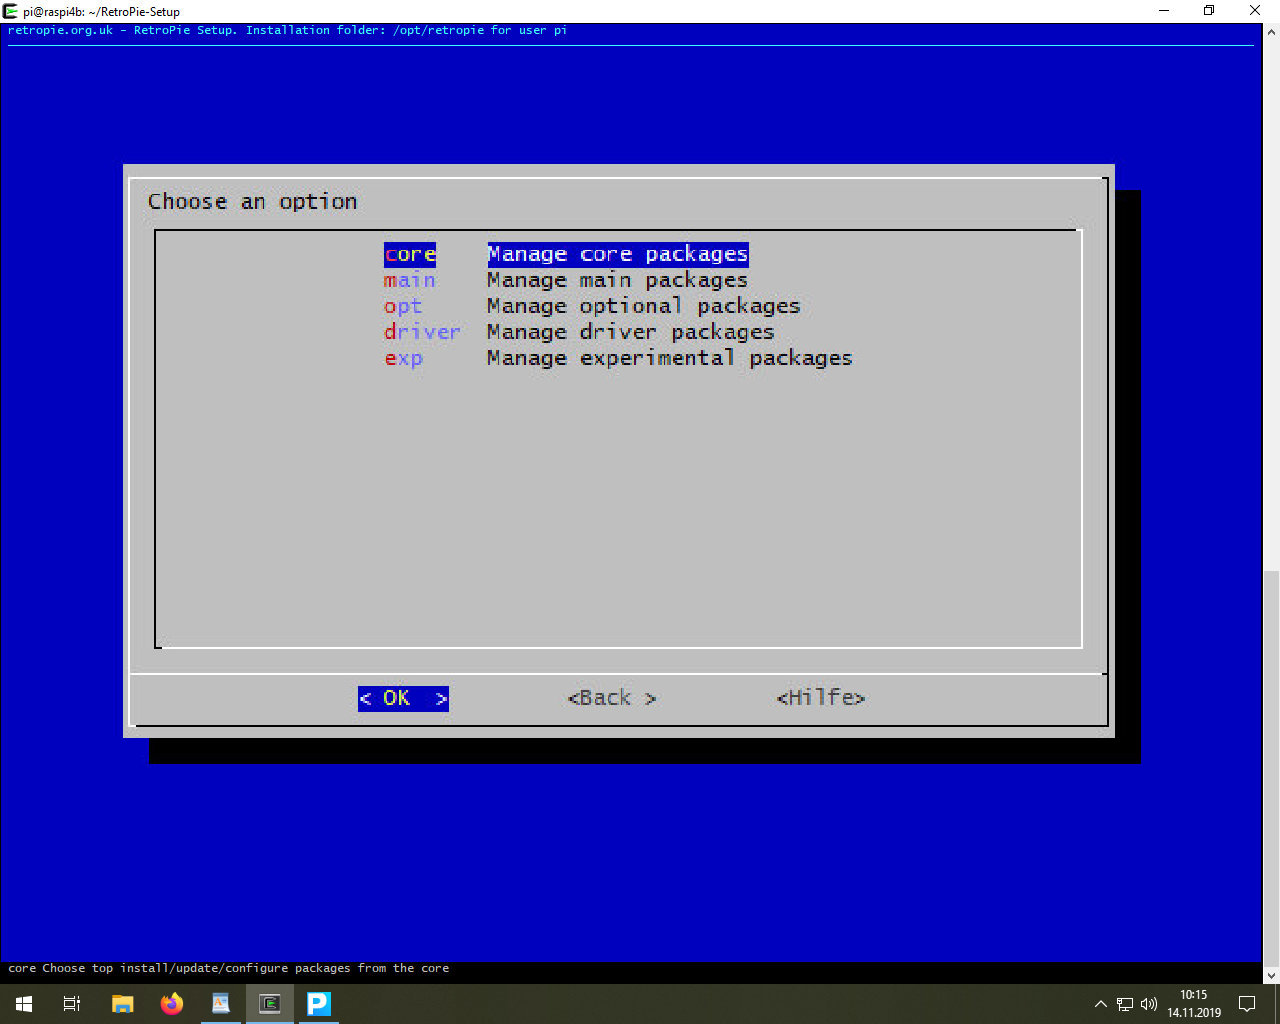Launch File Explorer from the taskbar
The image size is (1280, 1024).
(122, 1004)
